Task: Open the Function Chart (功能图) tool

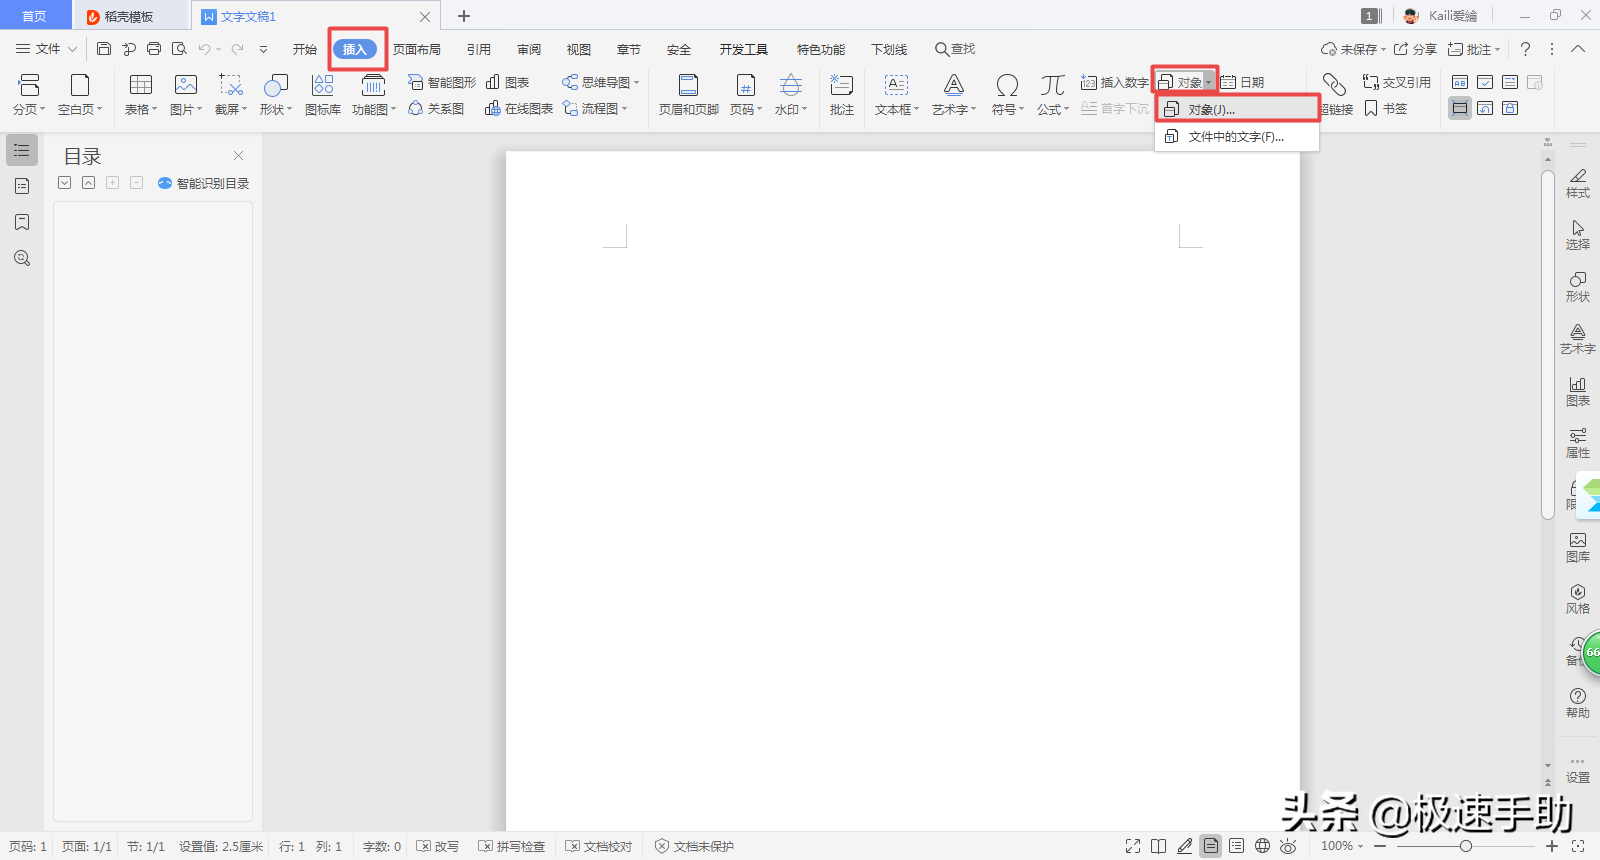Action: [x=374, y=95]
